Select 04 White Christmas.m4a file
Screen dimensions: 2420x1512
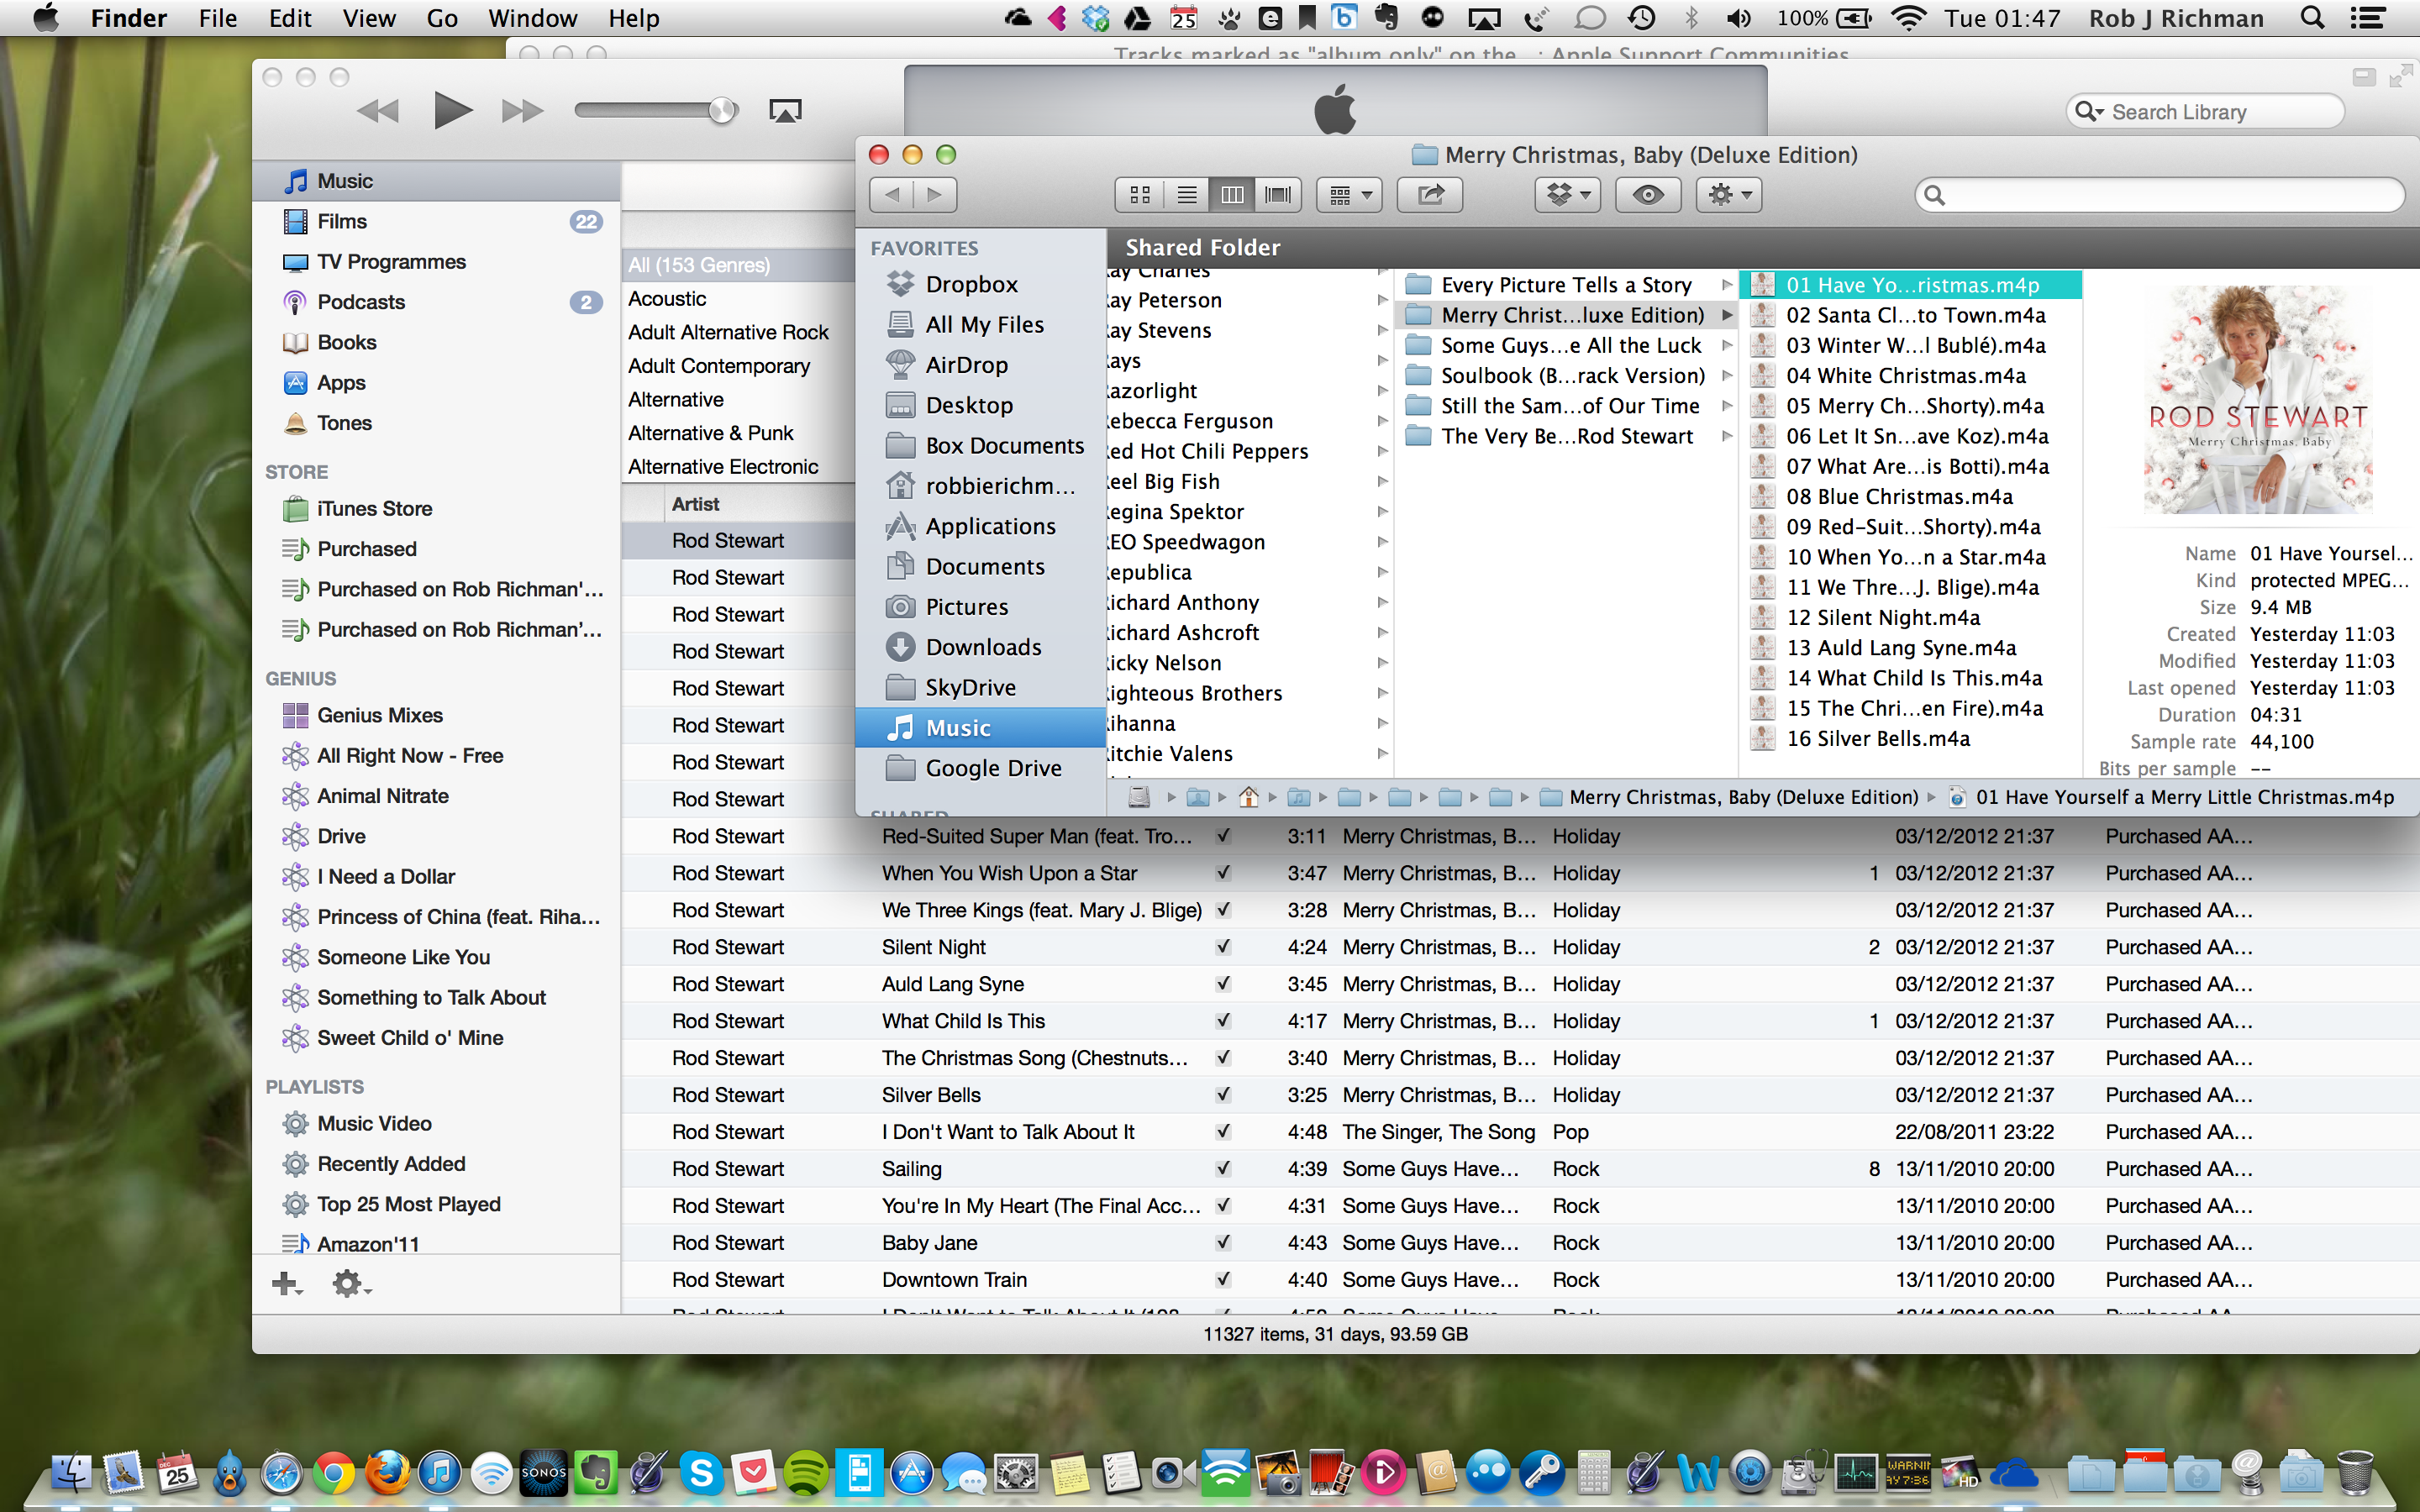[1910, 376]
